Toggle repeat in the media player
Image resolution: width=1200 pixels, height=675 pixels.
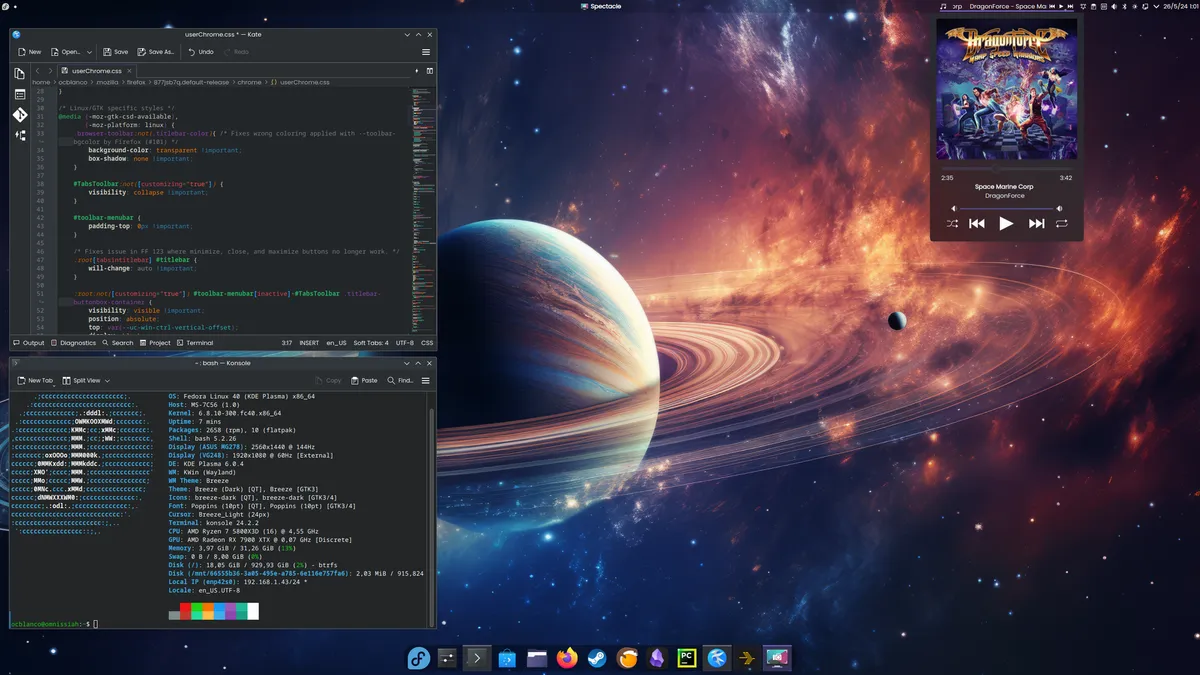[1061, 224]
